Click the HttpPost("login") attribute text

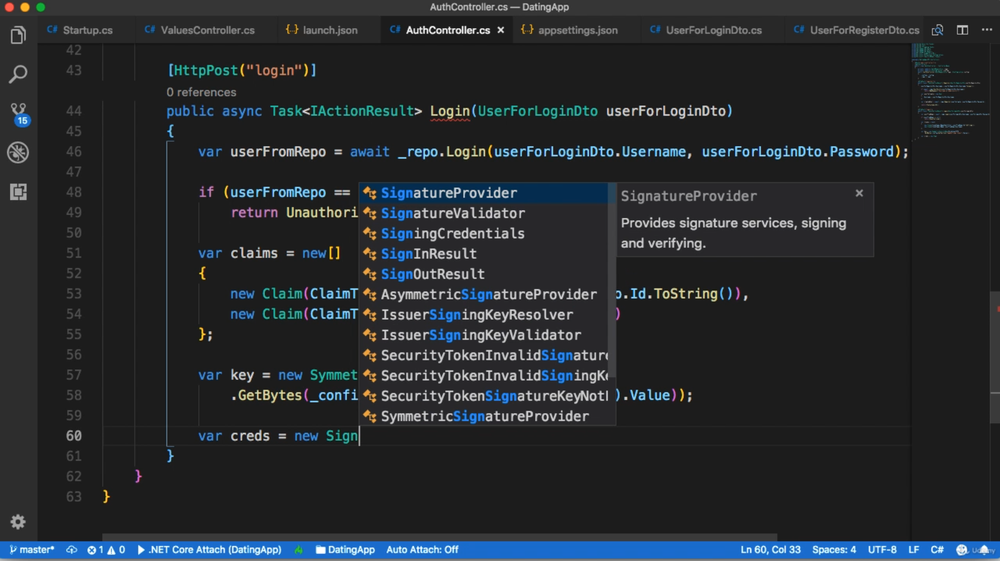pos(242,71)
